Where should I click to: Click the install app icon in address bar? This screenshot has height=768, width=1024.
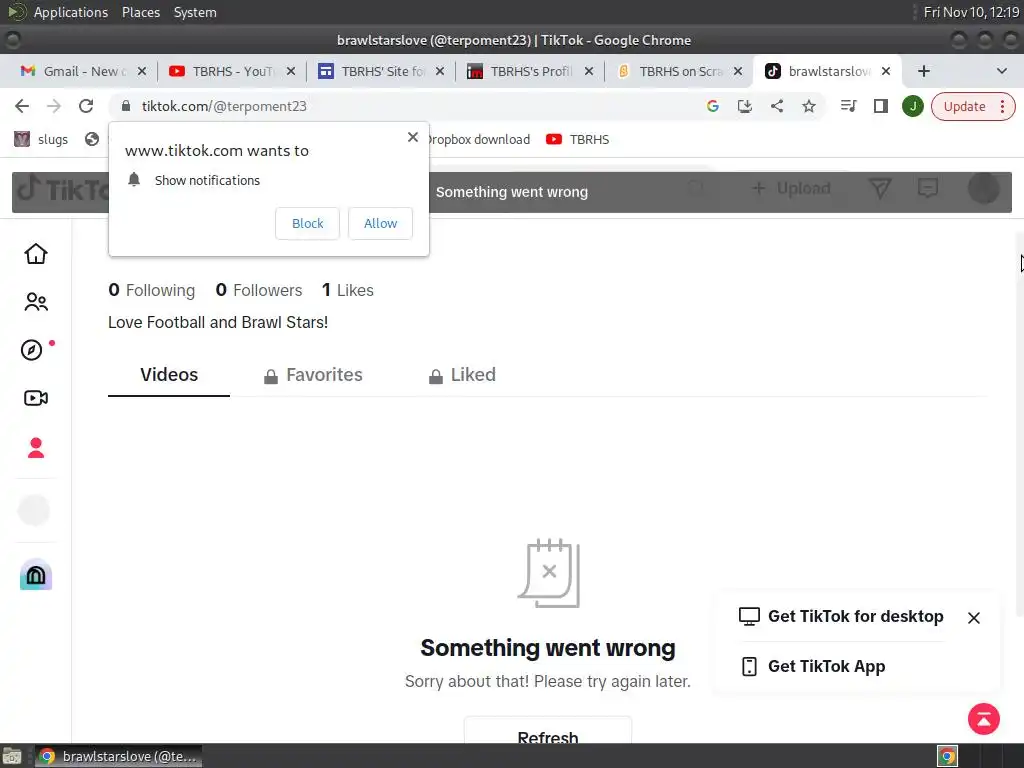744,106
